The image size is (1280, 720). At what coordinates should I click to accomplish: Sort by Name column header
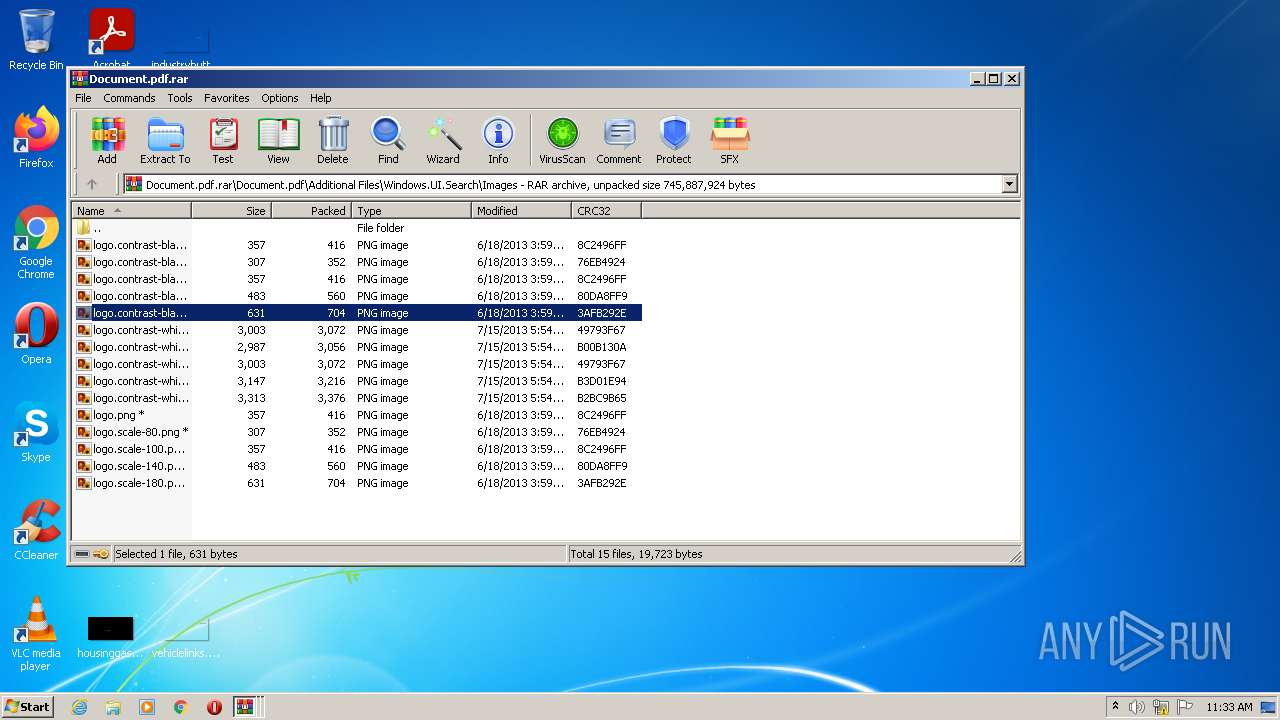[x=131, y=211]
